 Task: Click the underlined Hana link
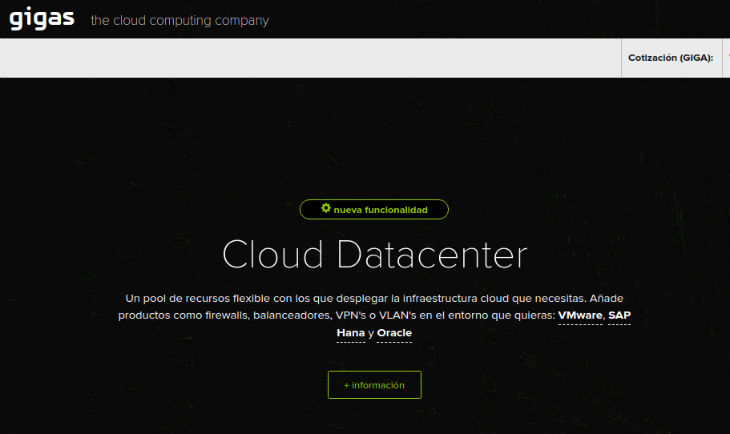coord(350,333)
